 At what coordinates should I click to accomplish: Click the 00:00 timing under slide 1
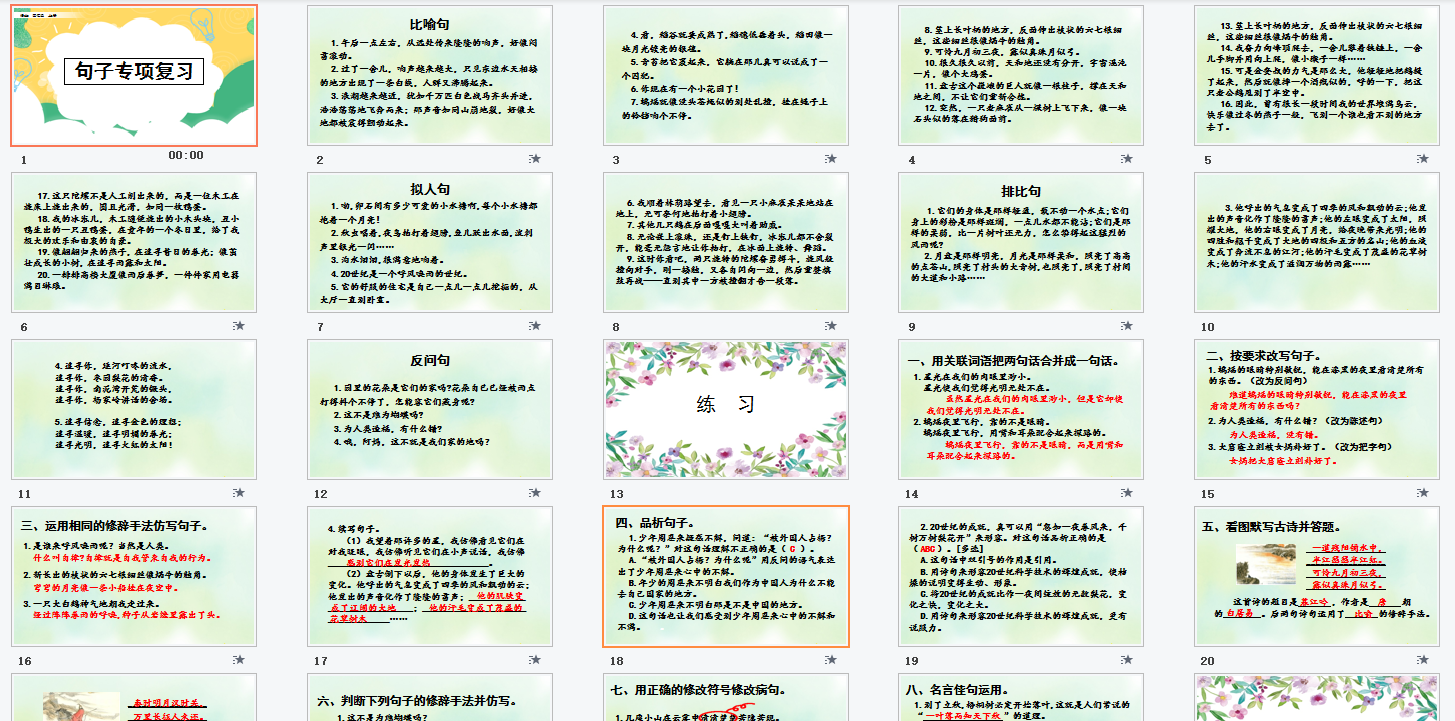186,156
